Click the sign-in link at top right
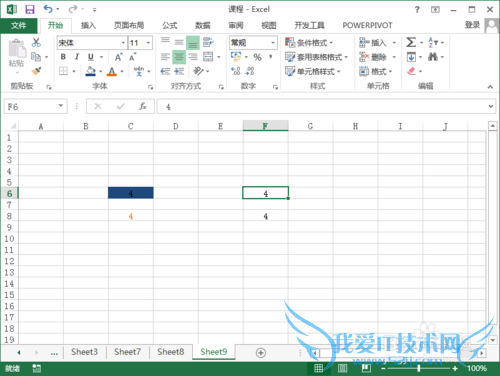Image resolution: width=500 pixels, height=376 pixels. [472, 25]
